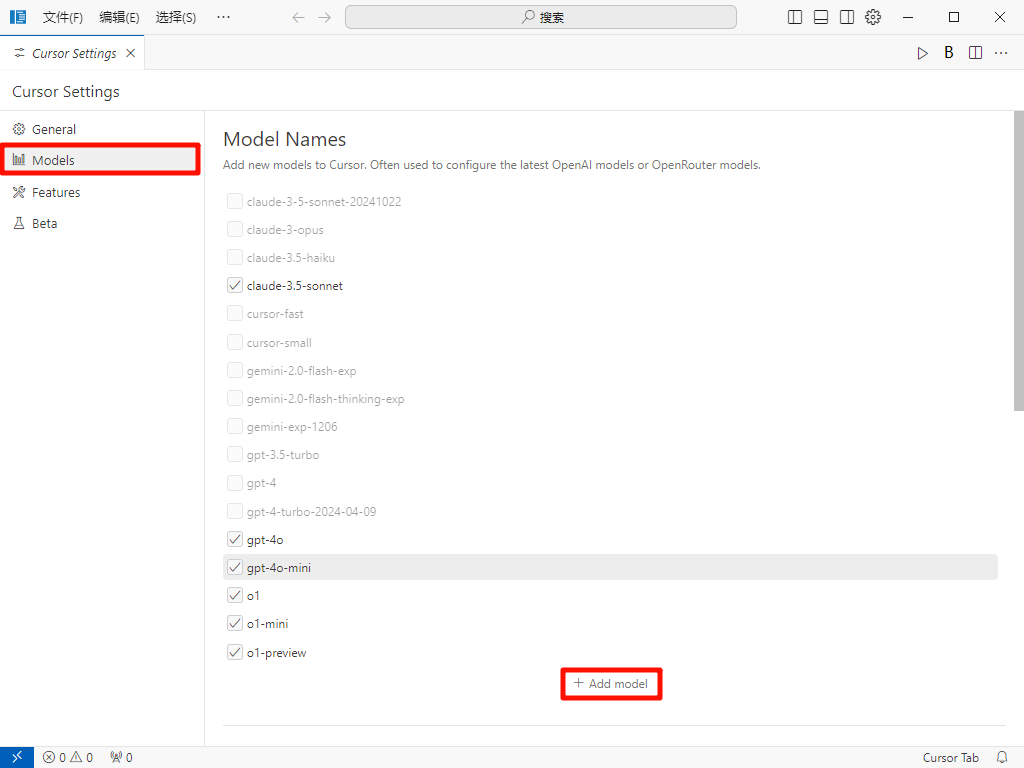Image resolution: width=1024 pixels, height=768 pixels.
Task: Click the ports indicator showing 0
Action: (121, 757)
